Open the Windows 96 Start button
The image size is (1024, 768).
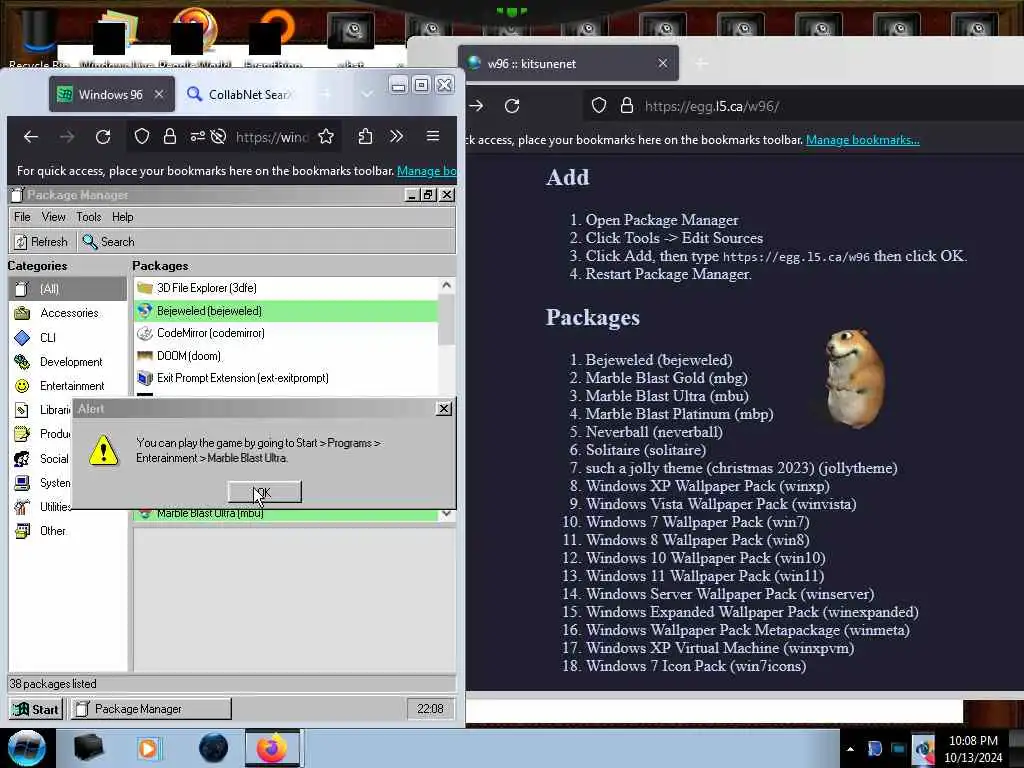coord(37,709)
